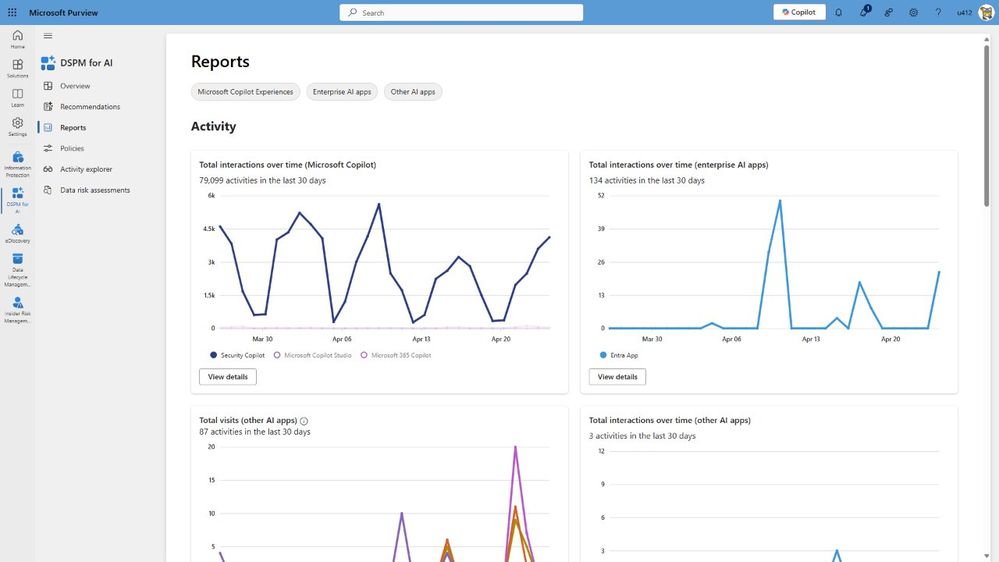Open Solutions in left rail

coord(17,68)
